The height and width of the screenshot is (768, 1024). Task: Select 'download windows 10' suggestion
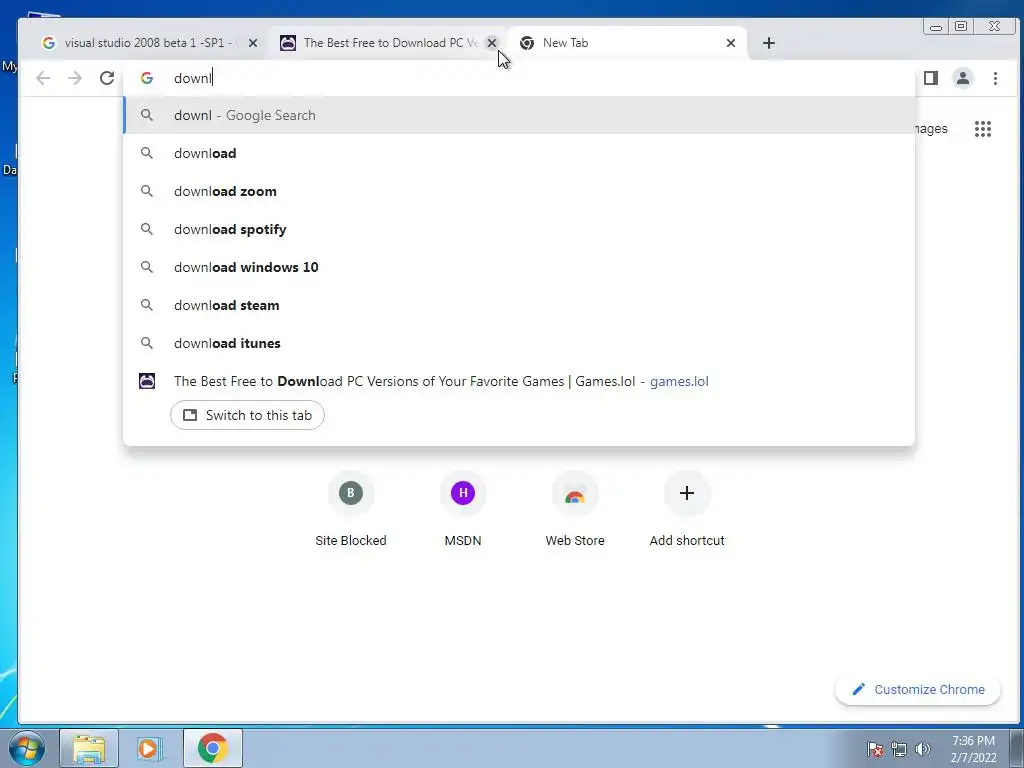point(519,267)
